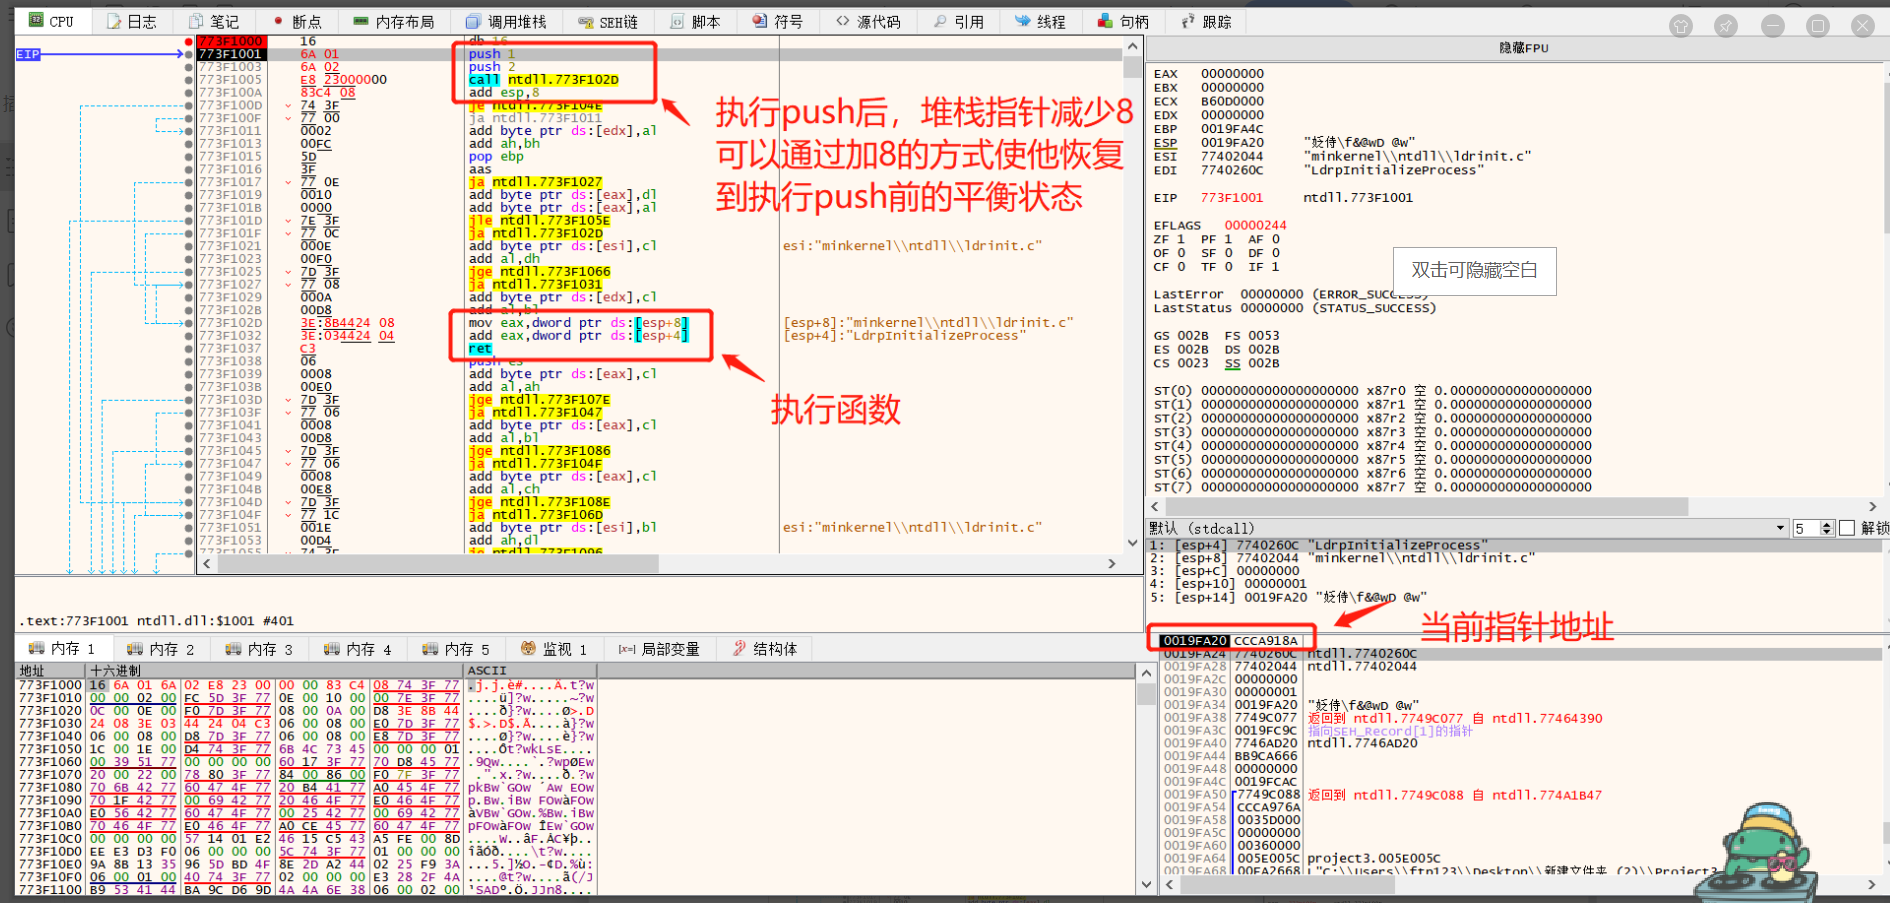Click the disassembly scroll-down arrow

pos(1132,543)
